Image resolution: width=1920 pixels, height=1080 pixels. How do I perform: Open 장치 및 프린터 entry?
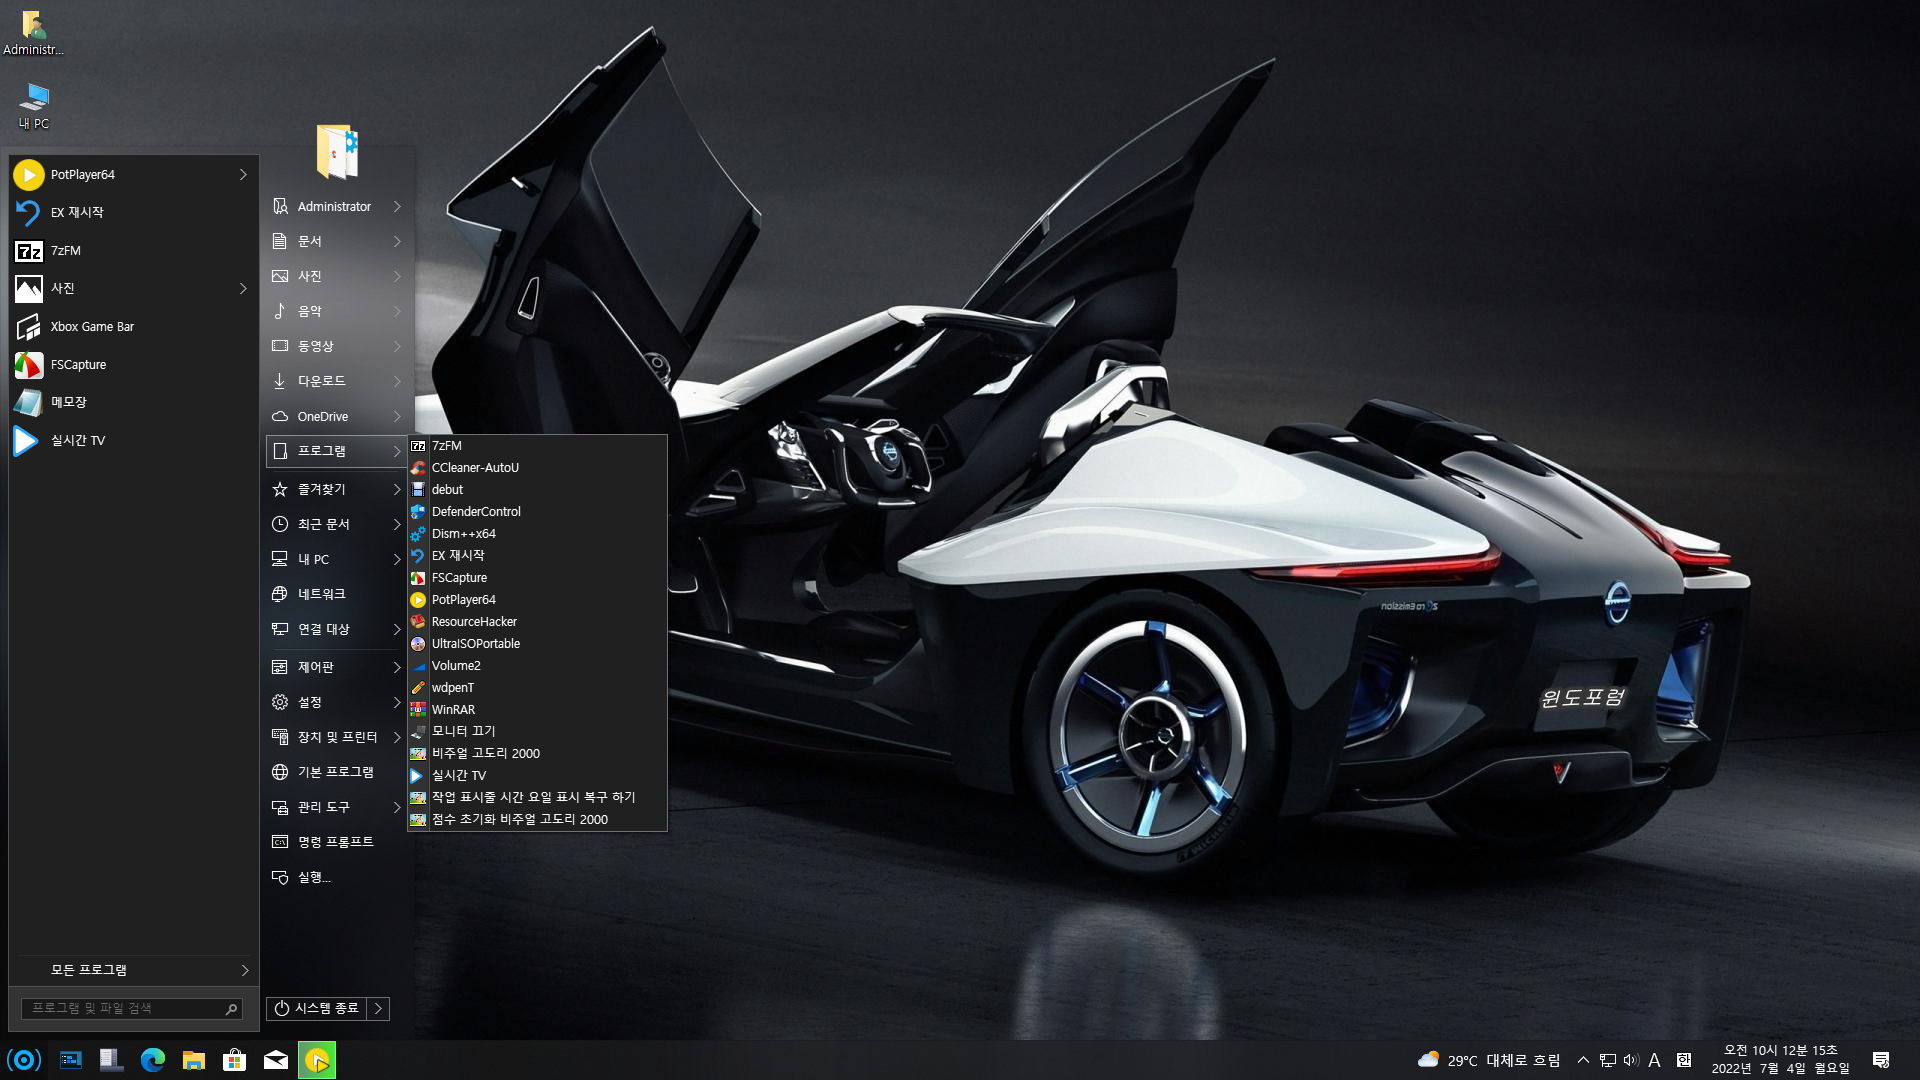[337, 738]
